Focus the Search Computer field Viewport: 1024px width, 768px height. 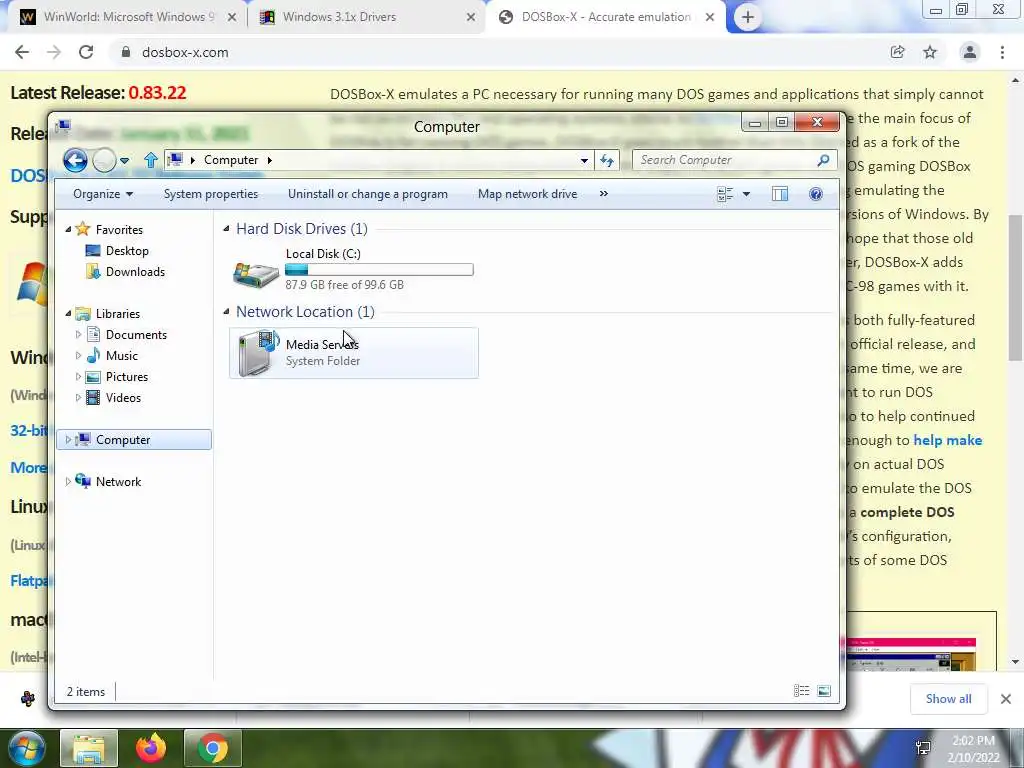(735, 160)
